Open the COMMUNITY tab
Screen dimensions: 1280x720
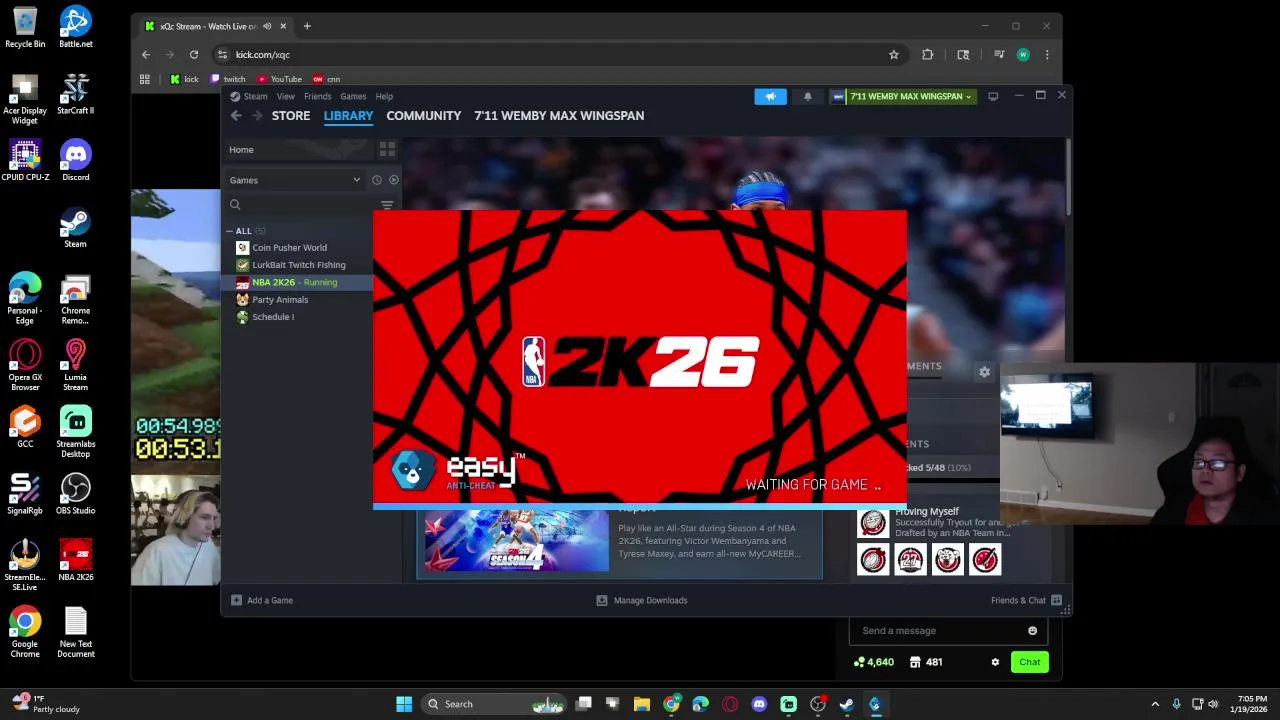(424, 116)
